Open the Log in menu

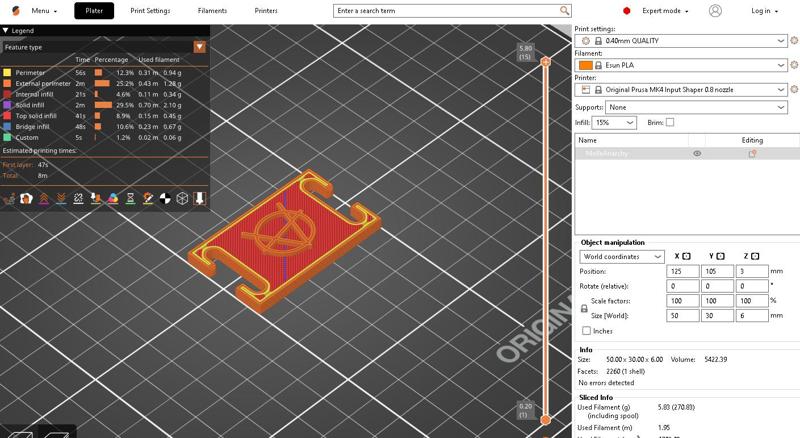pos(764,11)
